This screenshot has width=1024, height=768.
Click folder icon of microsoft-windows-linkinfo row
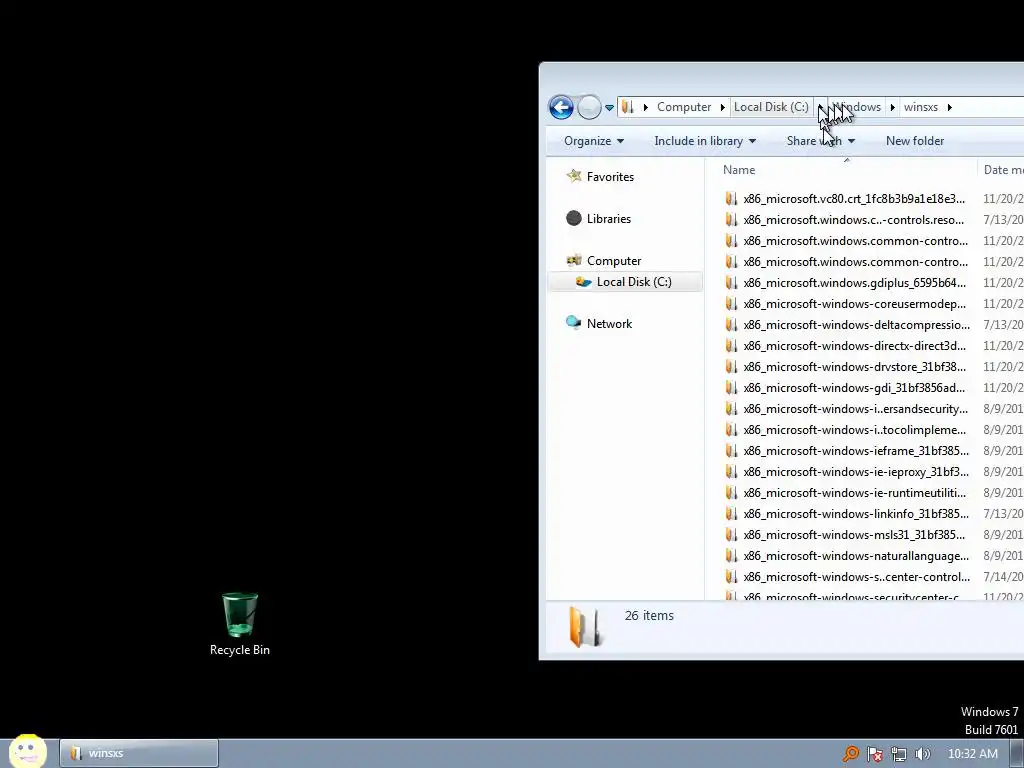(x=731, y=513)
